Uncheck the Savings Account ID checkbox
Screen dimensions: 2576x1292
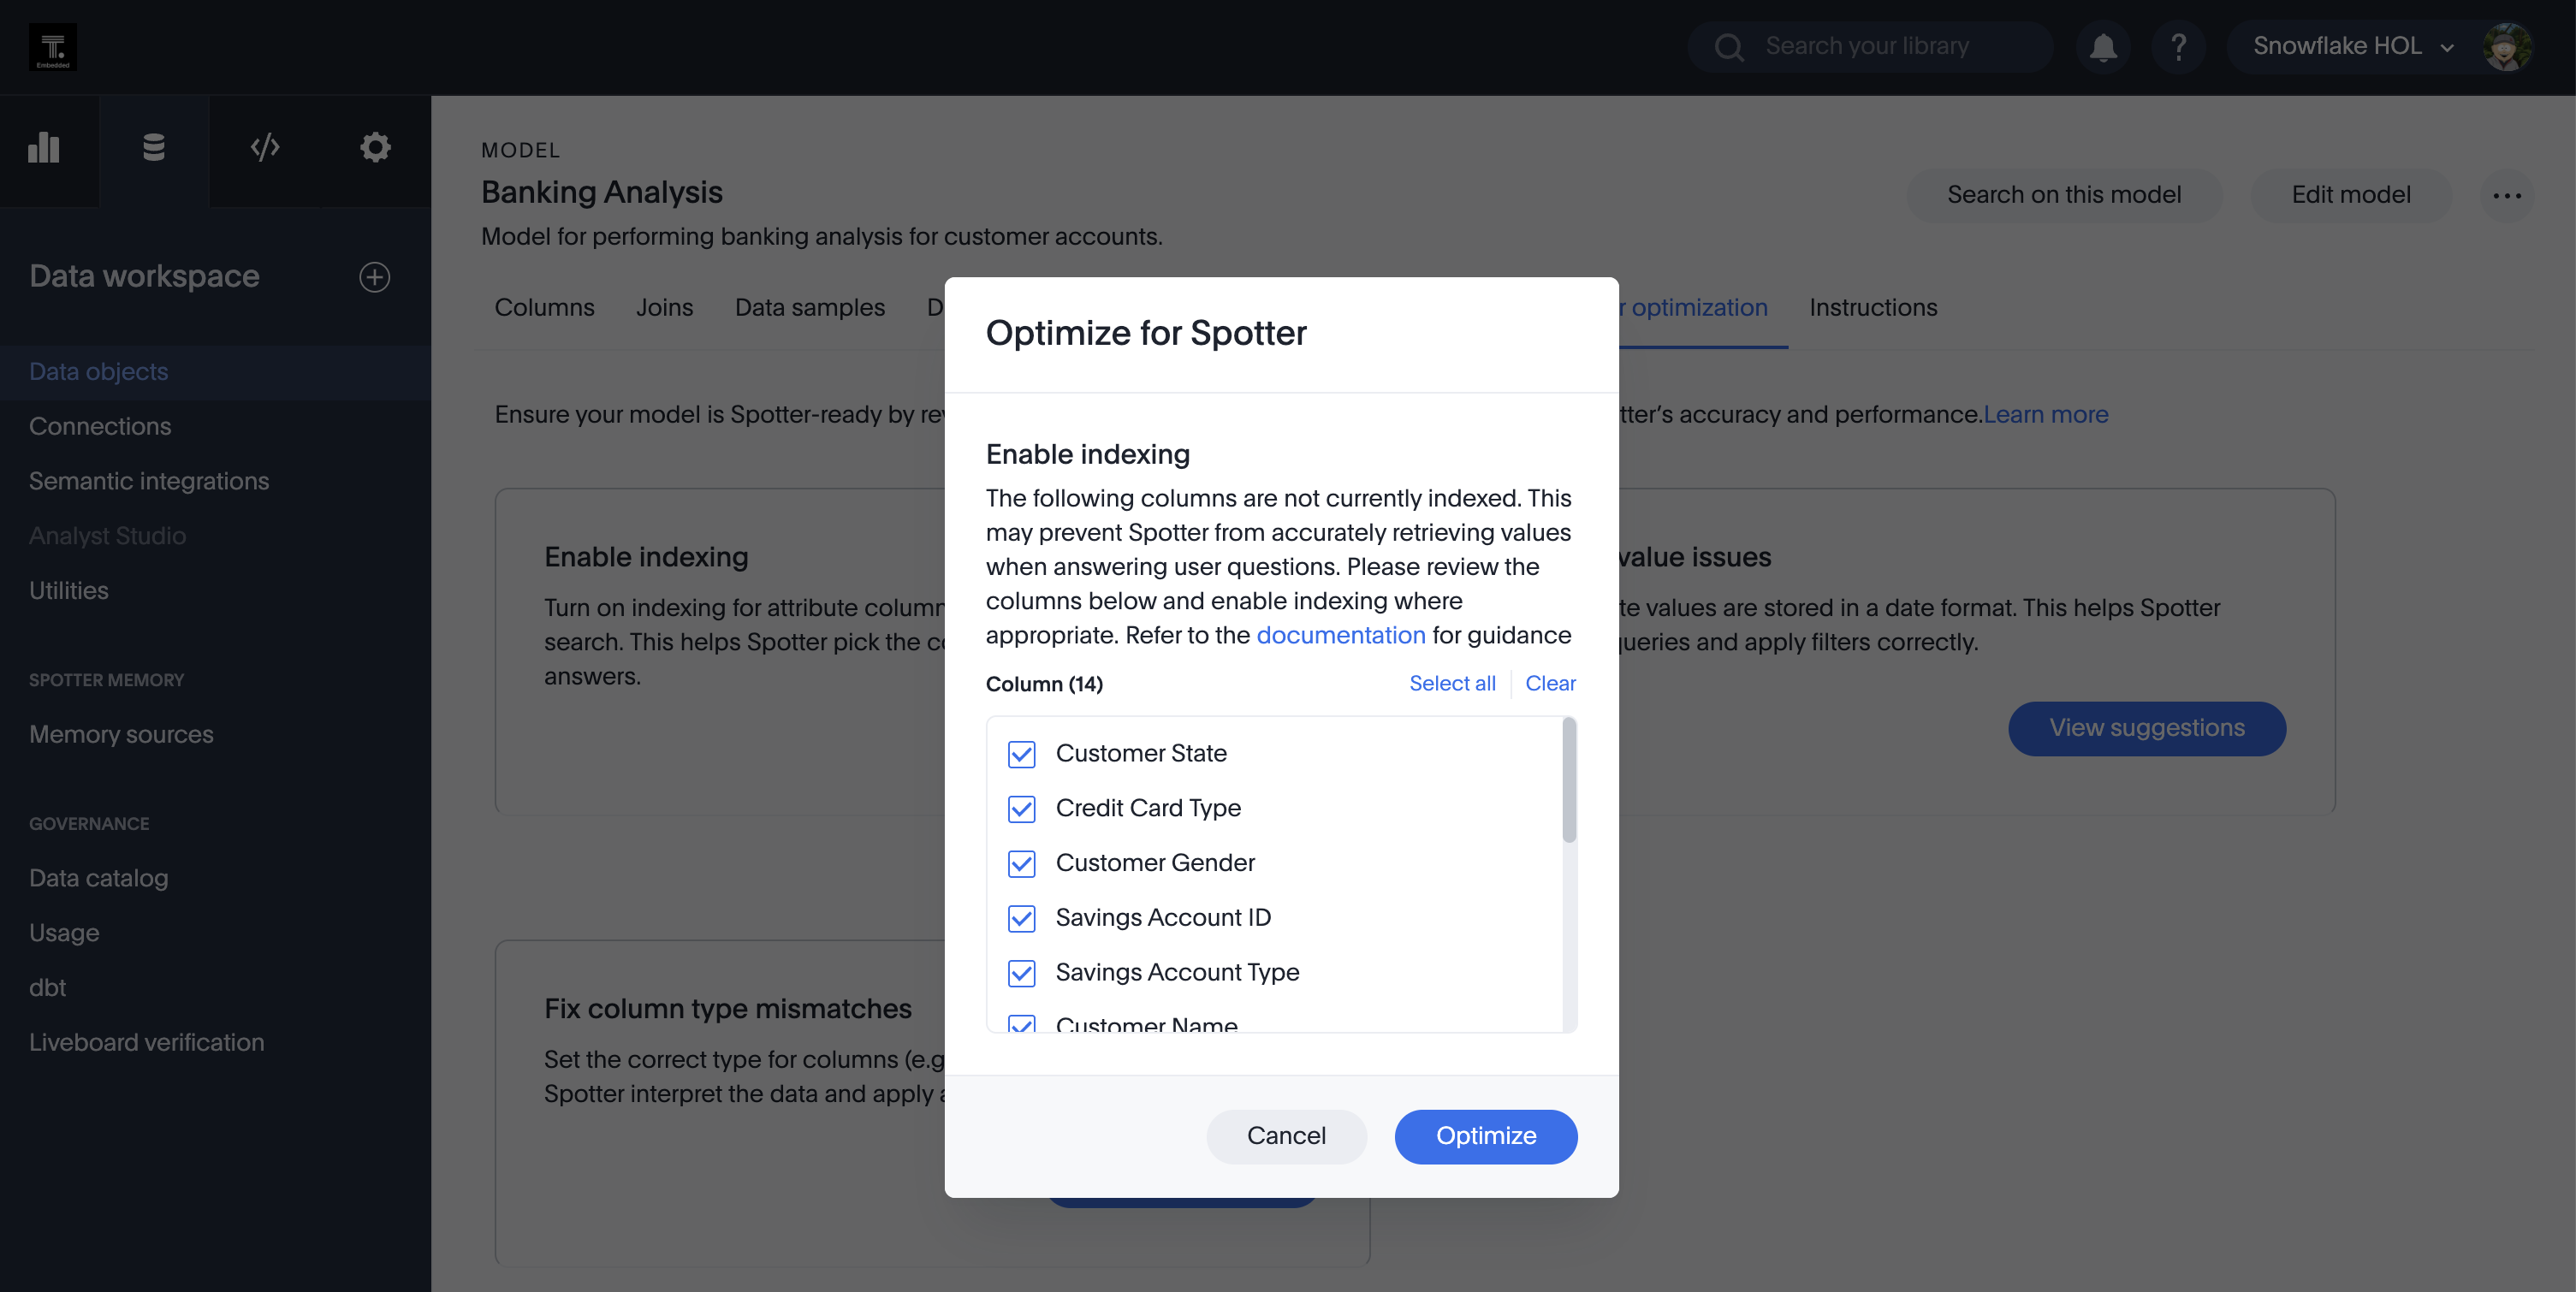click(x=1021, y=918)
